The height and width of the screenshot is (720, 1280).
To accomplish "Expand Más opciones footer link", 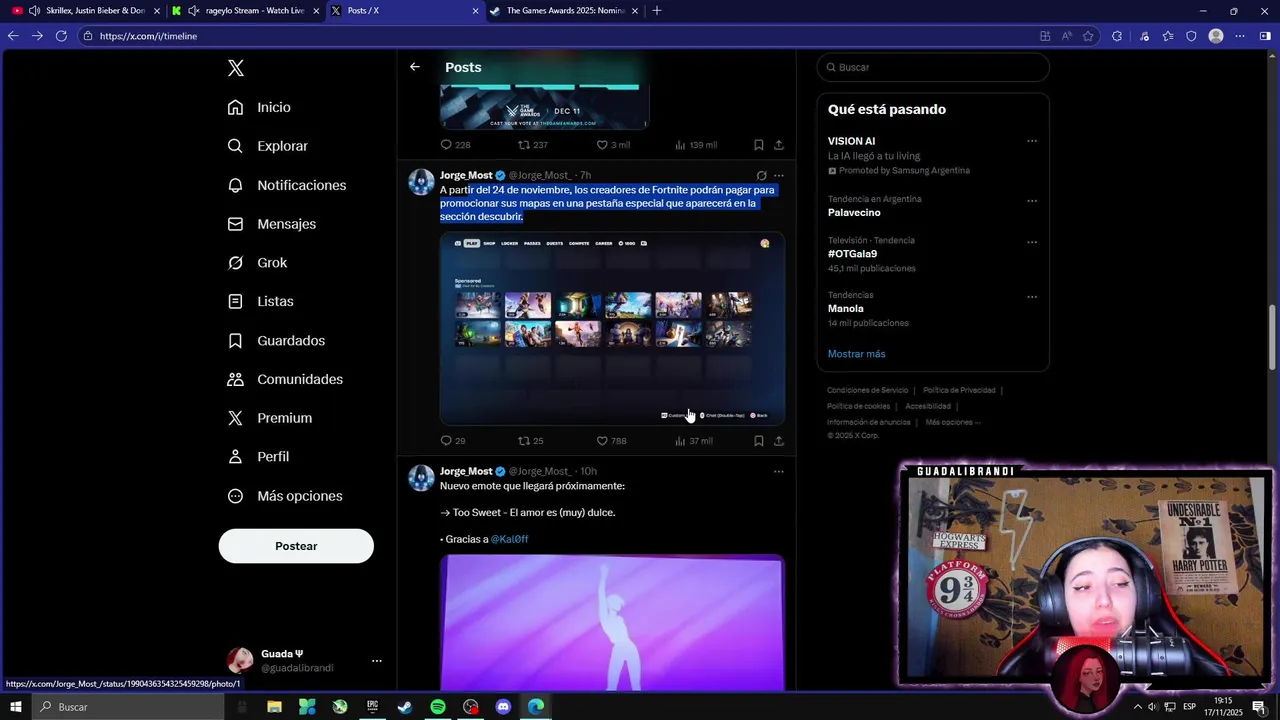I will (x=953, y=422).
